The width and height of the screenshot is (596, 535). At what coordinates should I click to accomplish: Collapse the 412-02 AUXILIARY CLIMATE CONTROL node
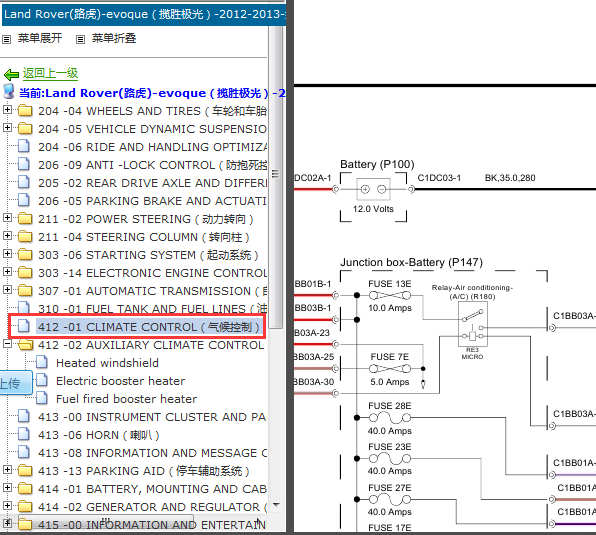(x=7, y=343)
